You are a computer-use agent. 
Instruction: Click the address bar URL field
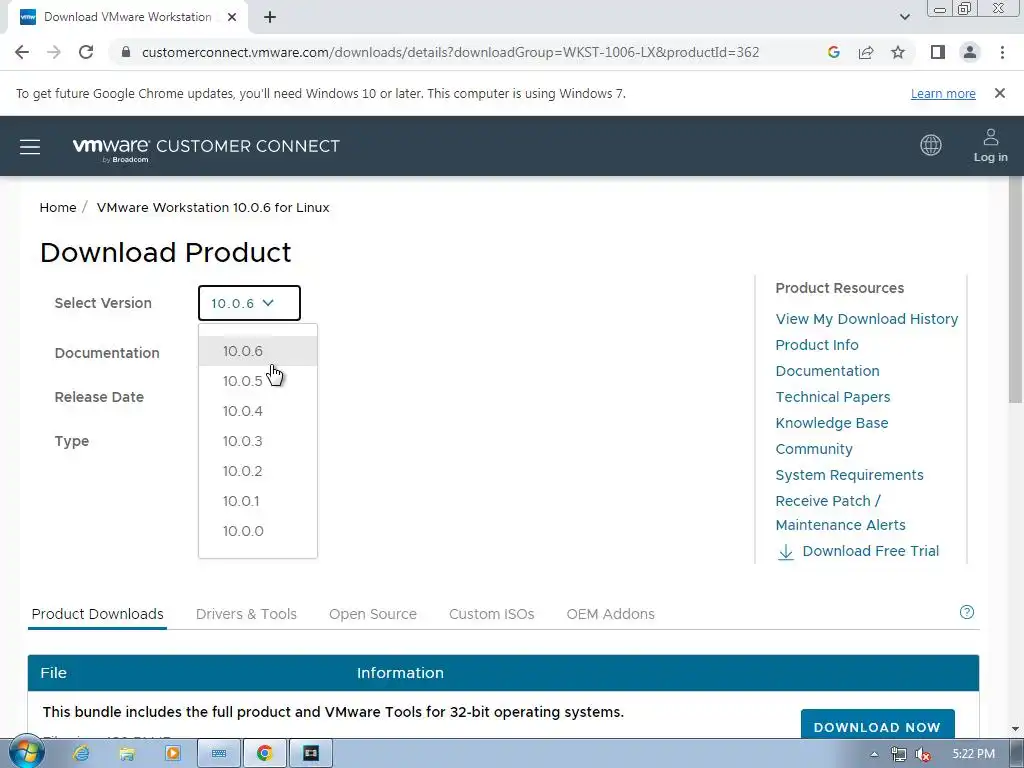tap(451, 52)
